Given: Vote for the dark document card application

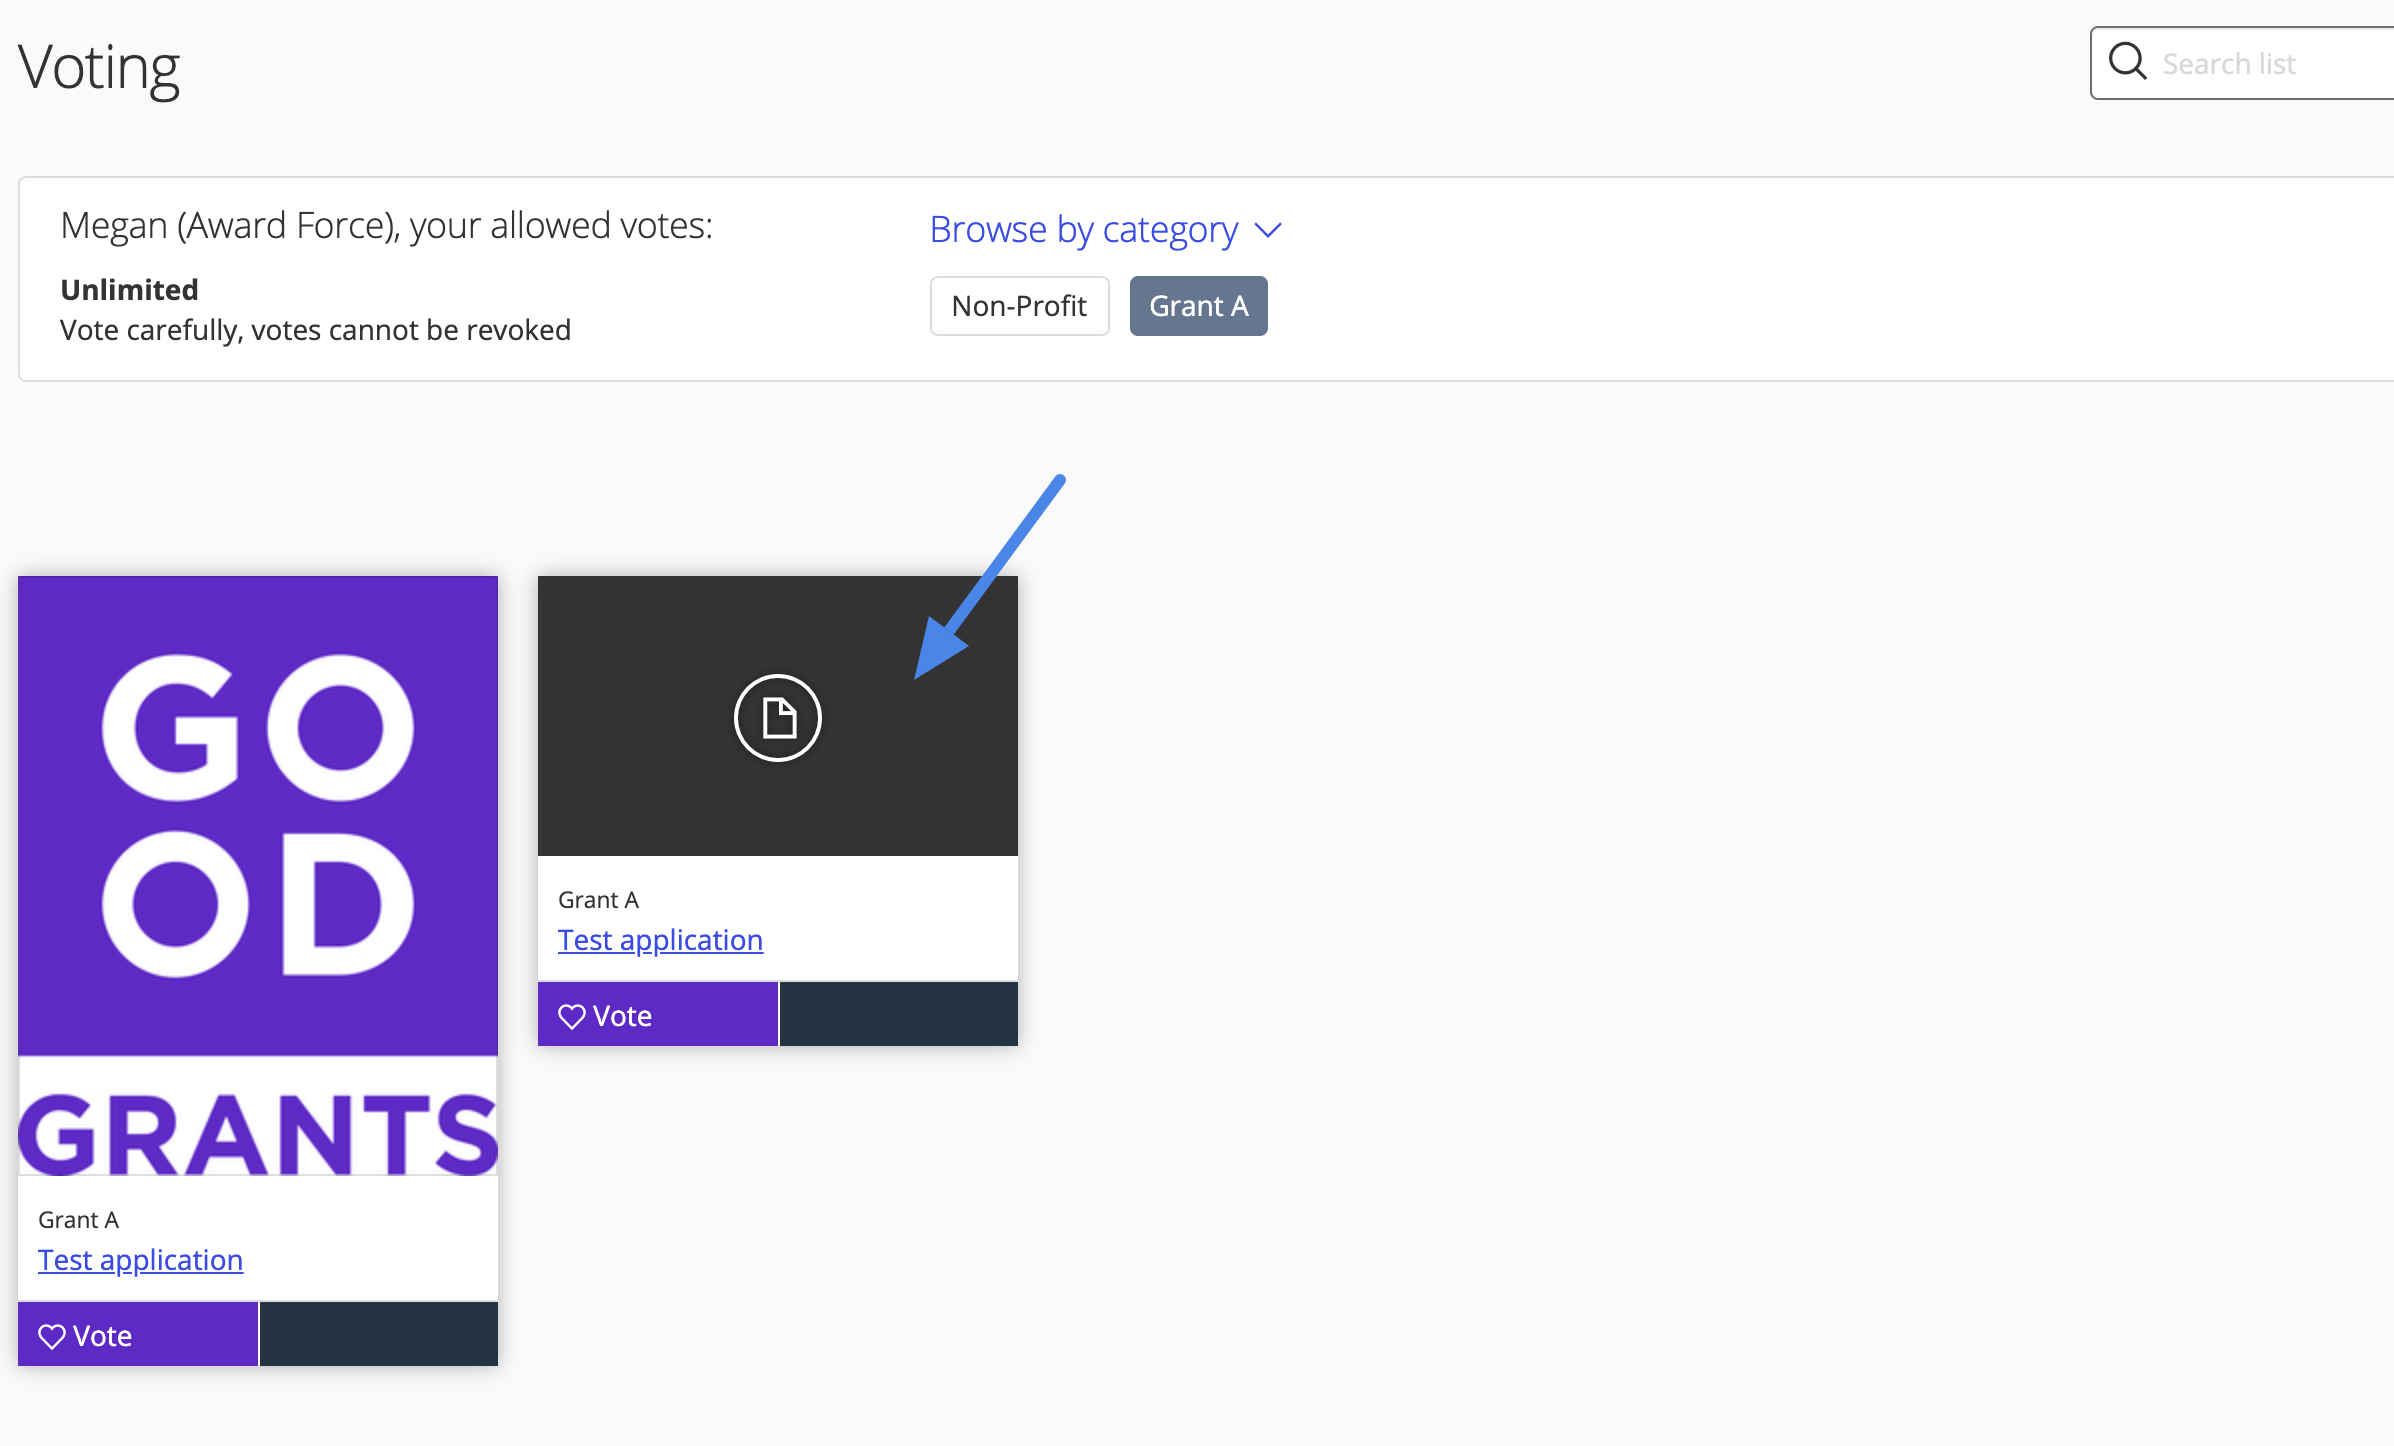Looking at the screenshot, I should [658, 1015].
